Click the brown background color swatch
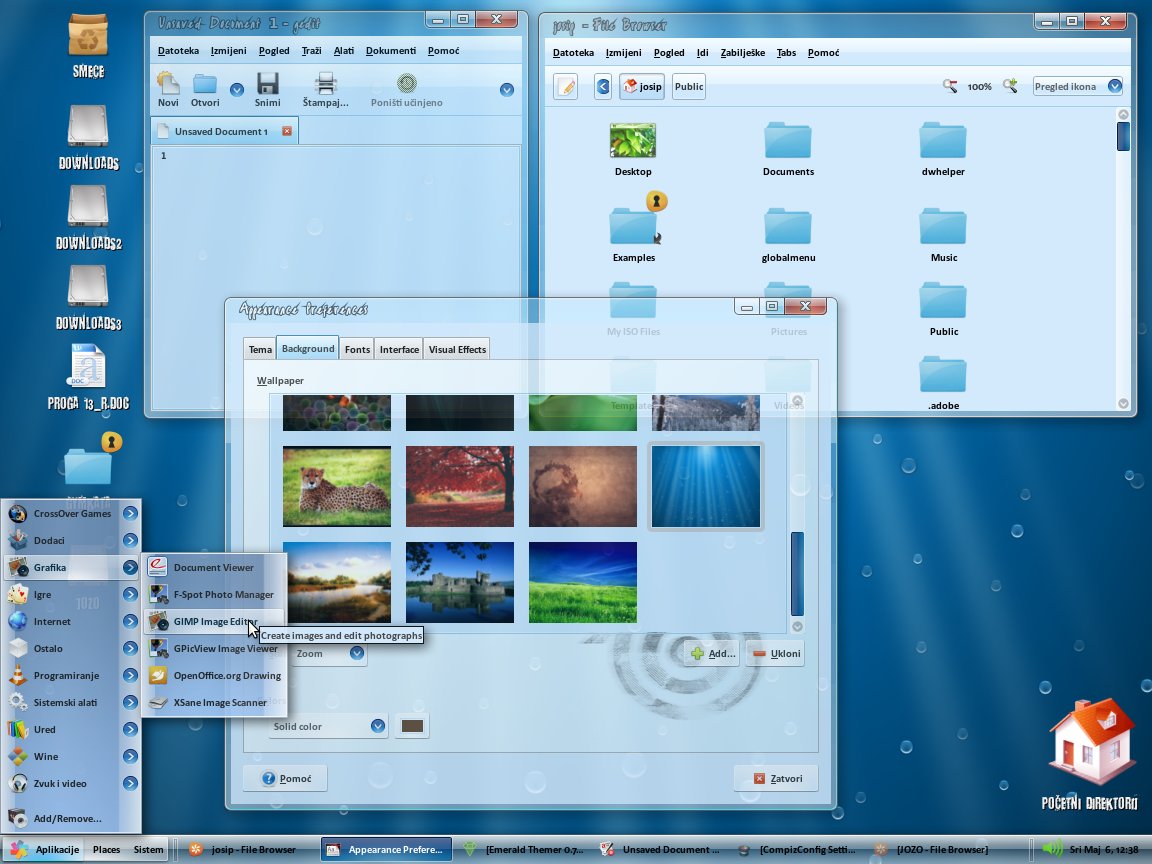This screenshot has width=1152, height=864. (412, 726)
